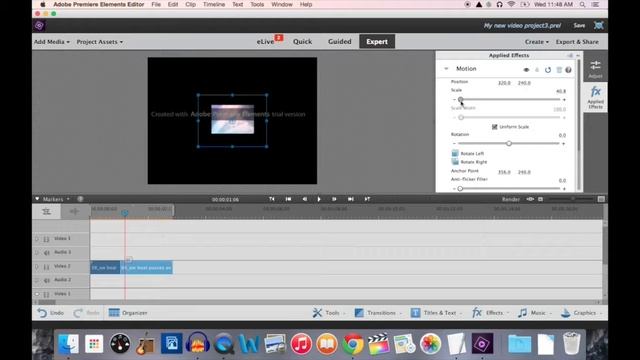Click the Undo button

pyautogui.click(x=51, y=313)
